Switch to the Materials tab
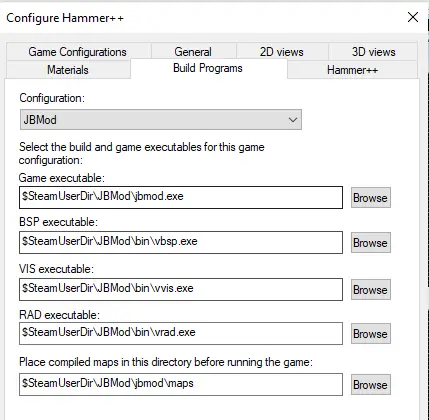Image resolution: width=429 pixels, height=420 pixels. point(68,70)
